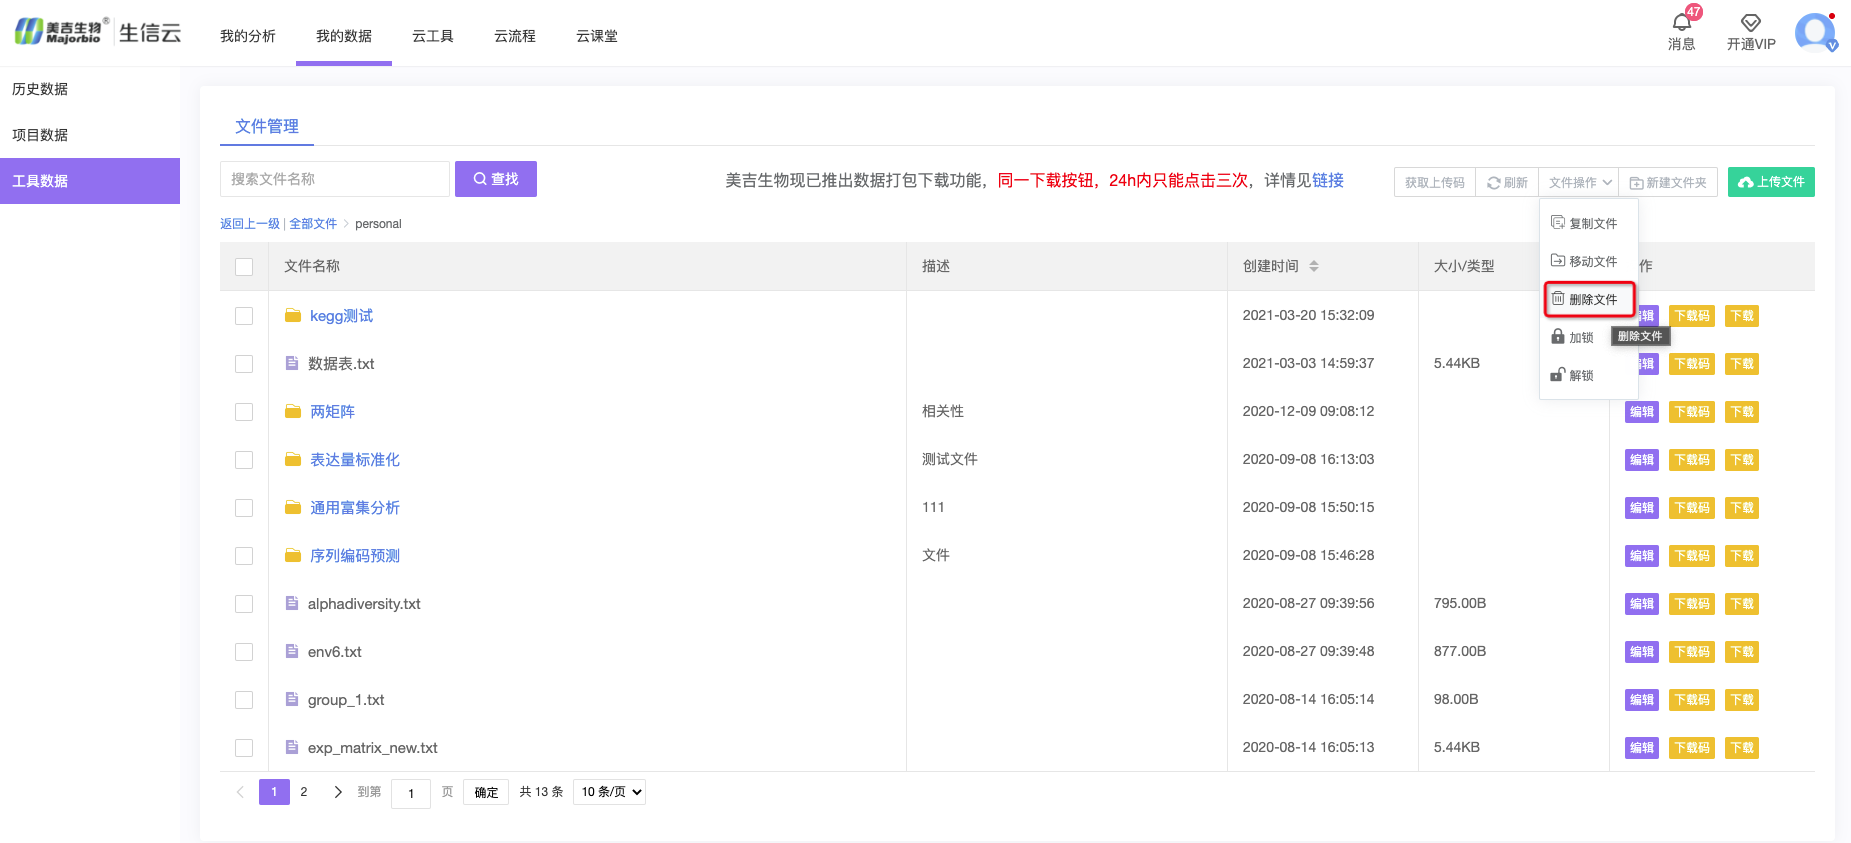Image resolution: width=1851 pixels, height=843 pixels.
Task: Check the 表达量标准化 row checkbox
Action: click(244, 460)
